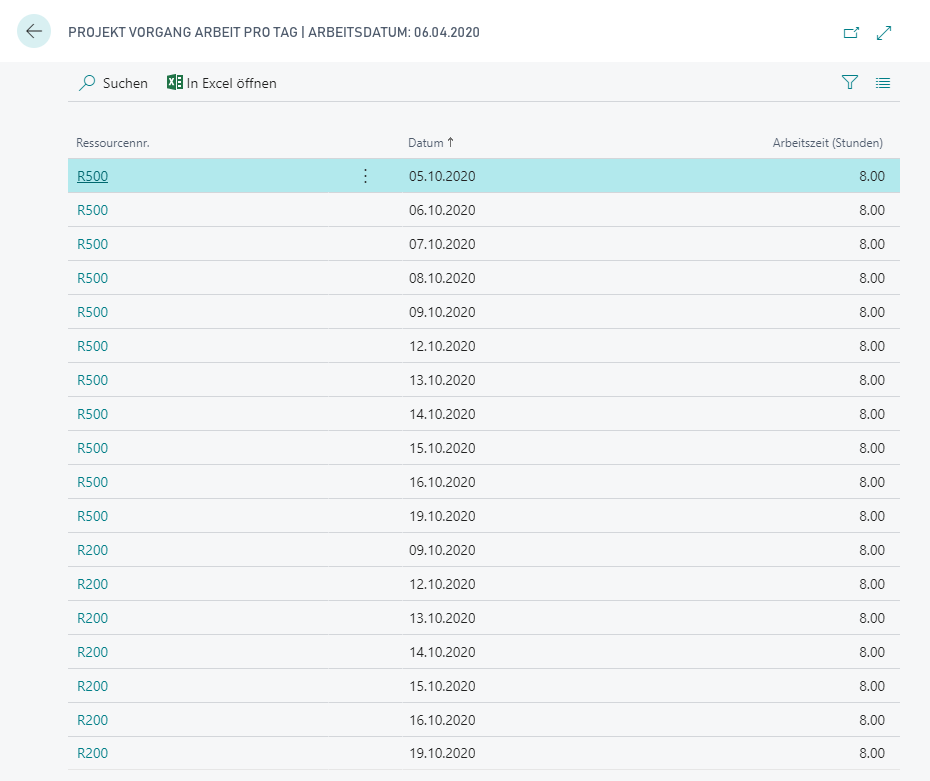The image size is (930, 781).
Task: Expand page to full screen icon
Action: (884, 33)
